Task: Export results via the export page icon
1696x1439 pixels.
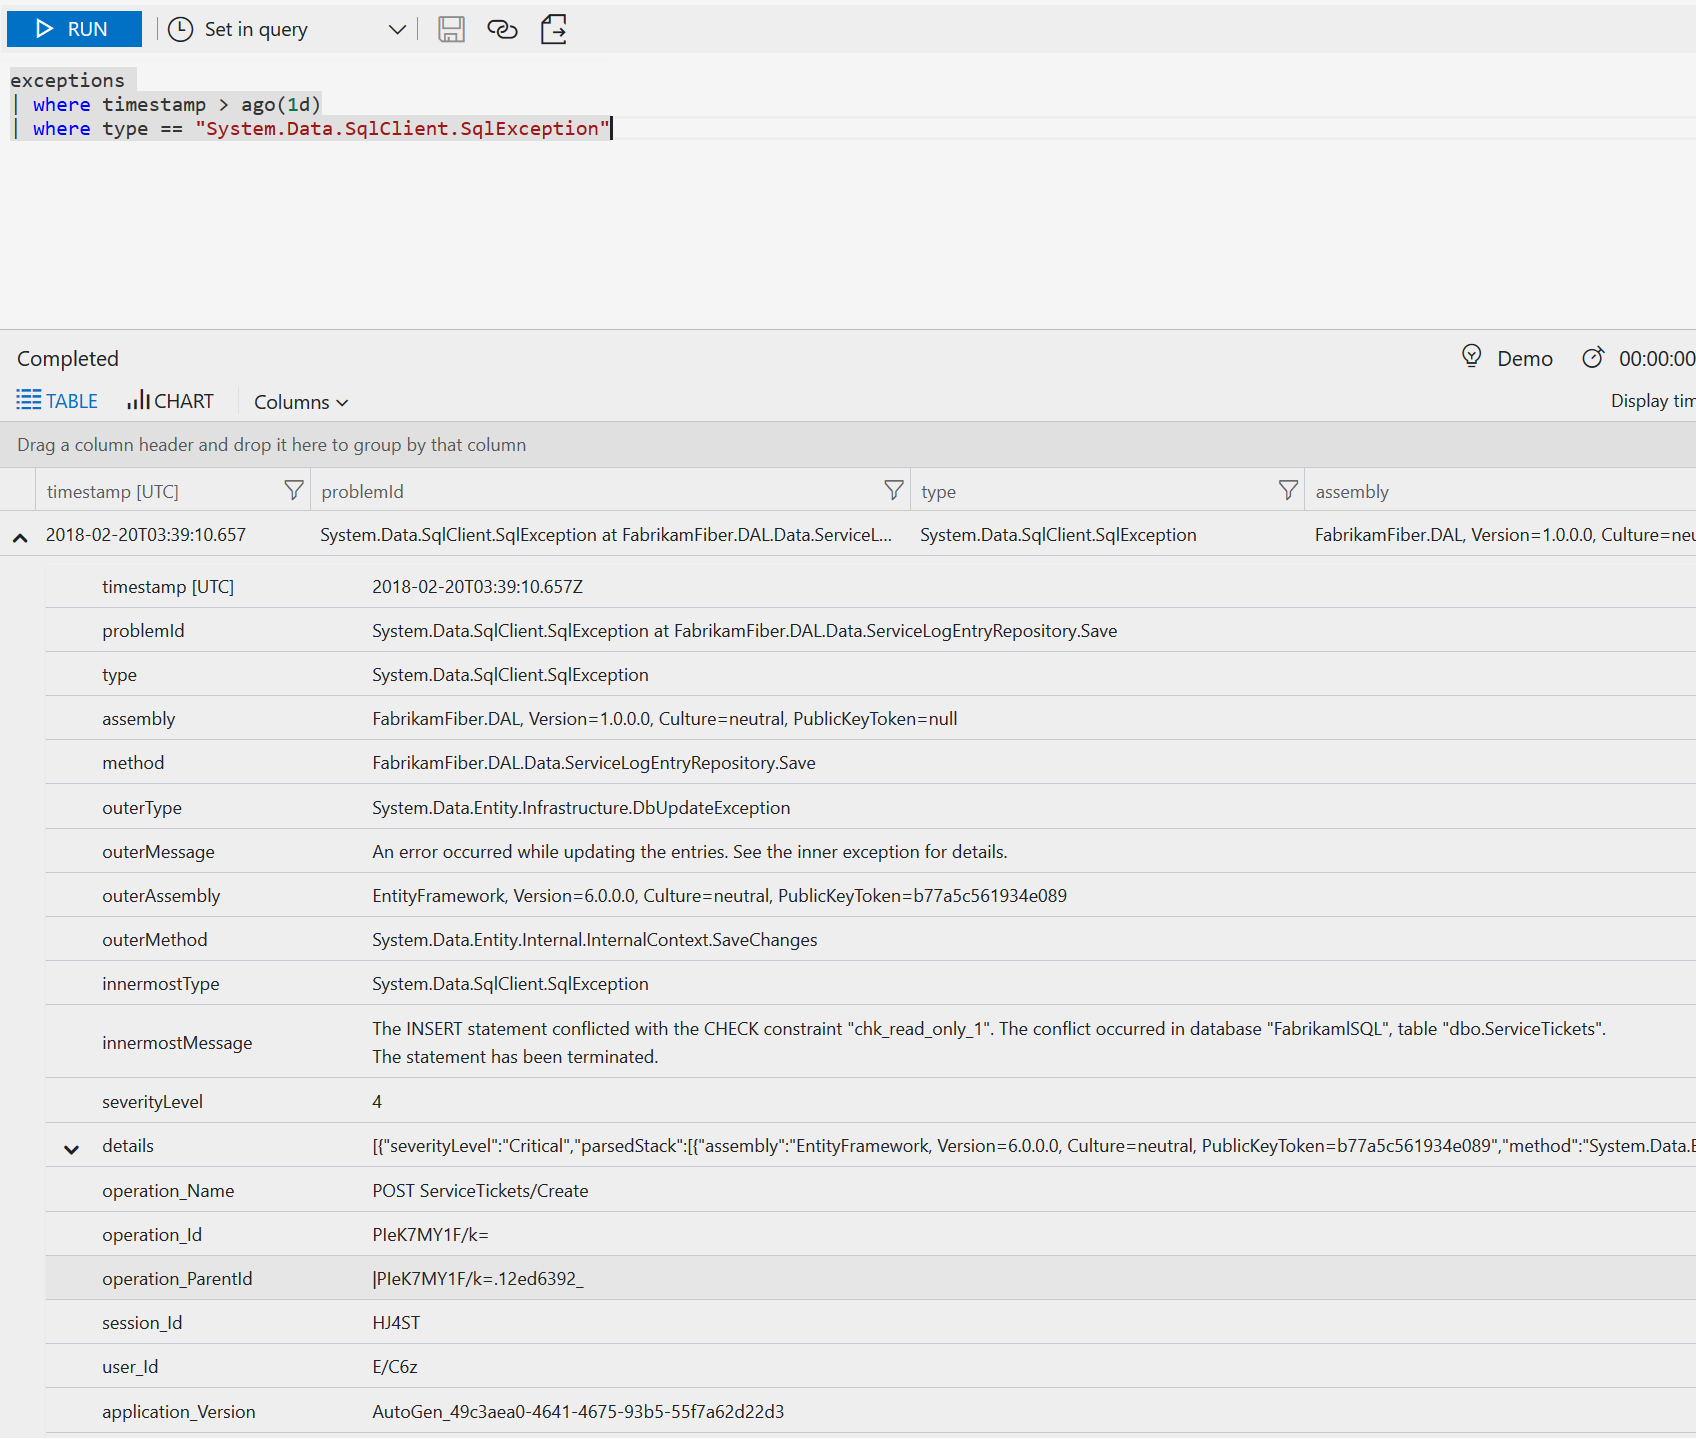Action: [553, 29]
